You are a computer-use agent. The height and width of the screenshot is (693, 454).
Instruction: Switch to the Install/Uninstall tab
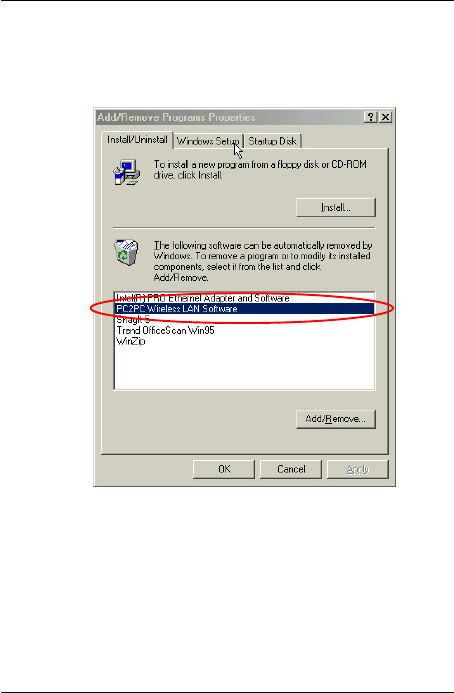(137, 140)
